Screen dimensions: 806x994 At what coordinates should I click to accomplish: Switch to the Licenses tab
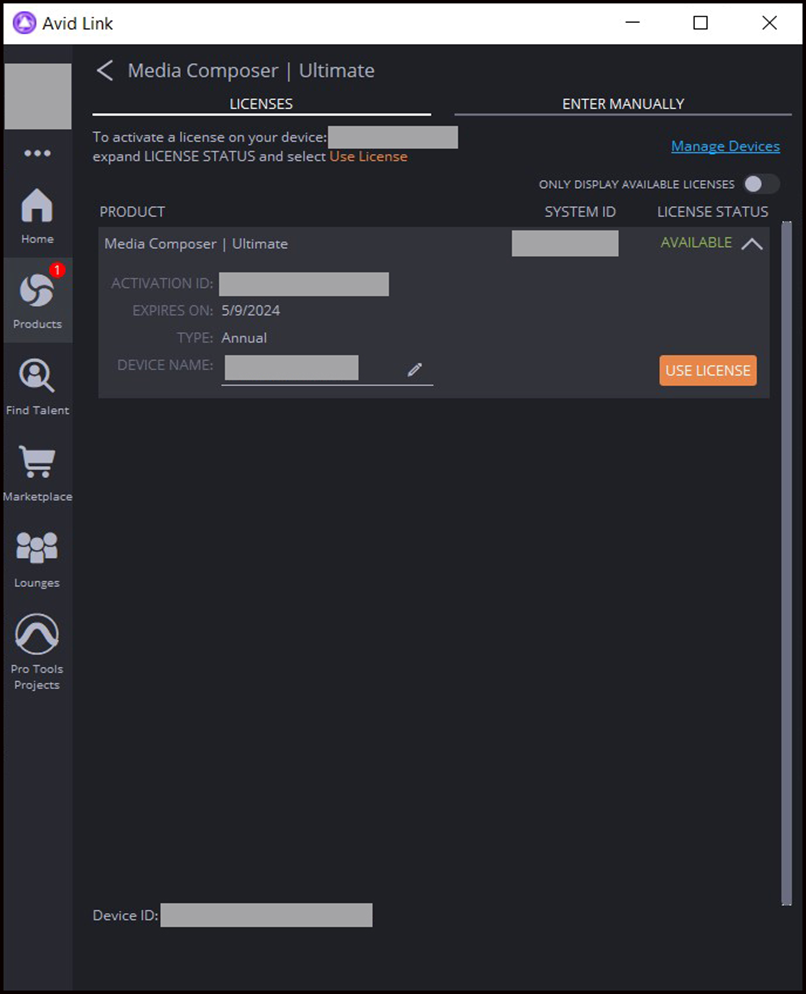click(261, 104)
